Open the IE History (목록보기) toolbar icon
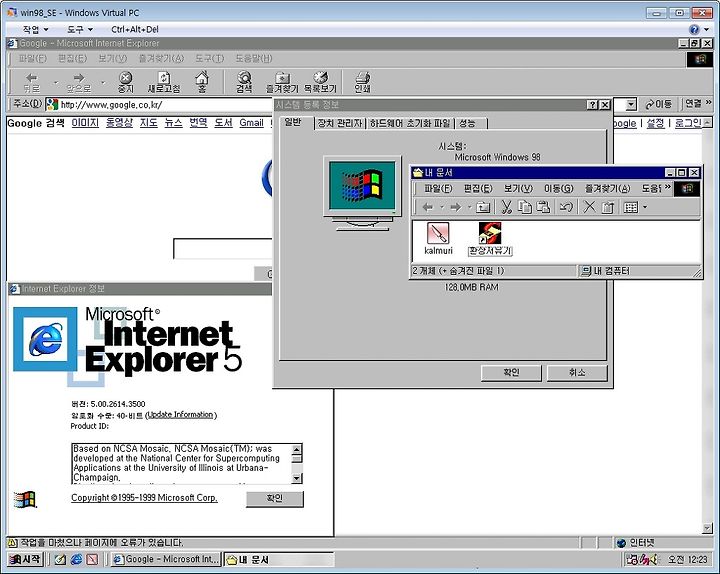 [x=320, y=82]
